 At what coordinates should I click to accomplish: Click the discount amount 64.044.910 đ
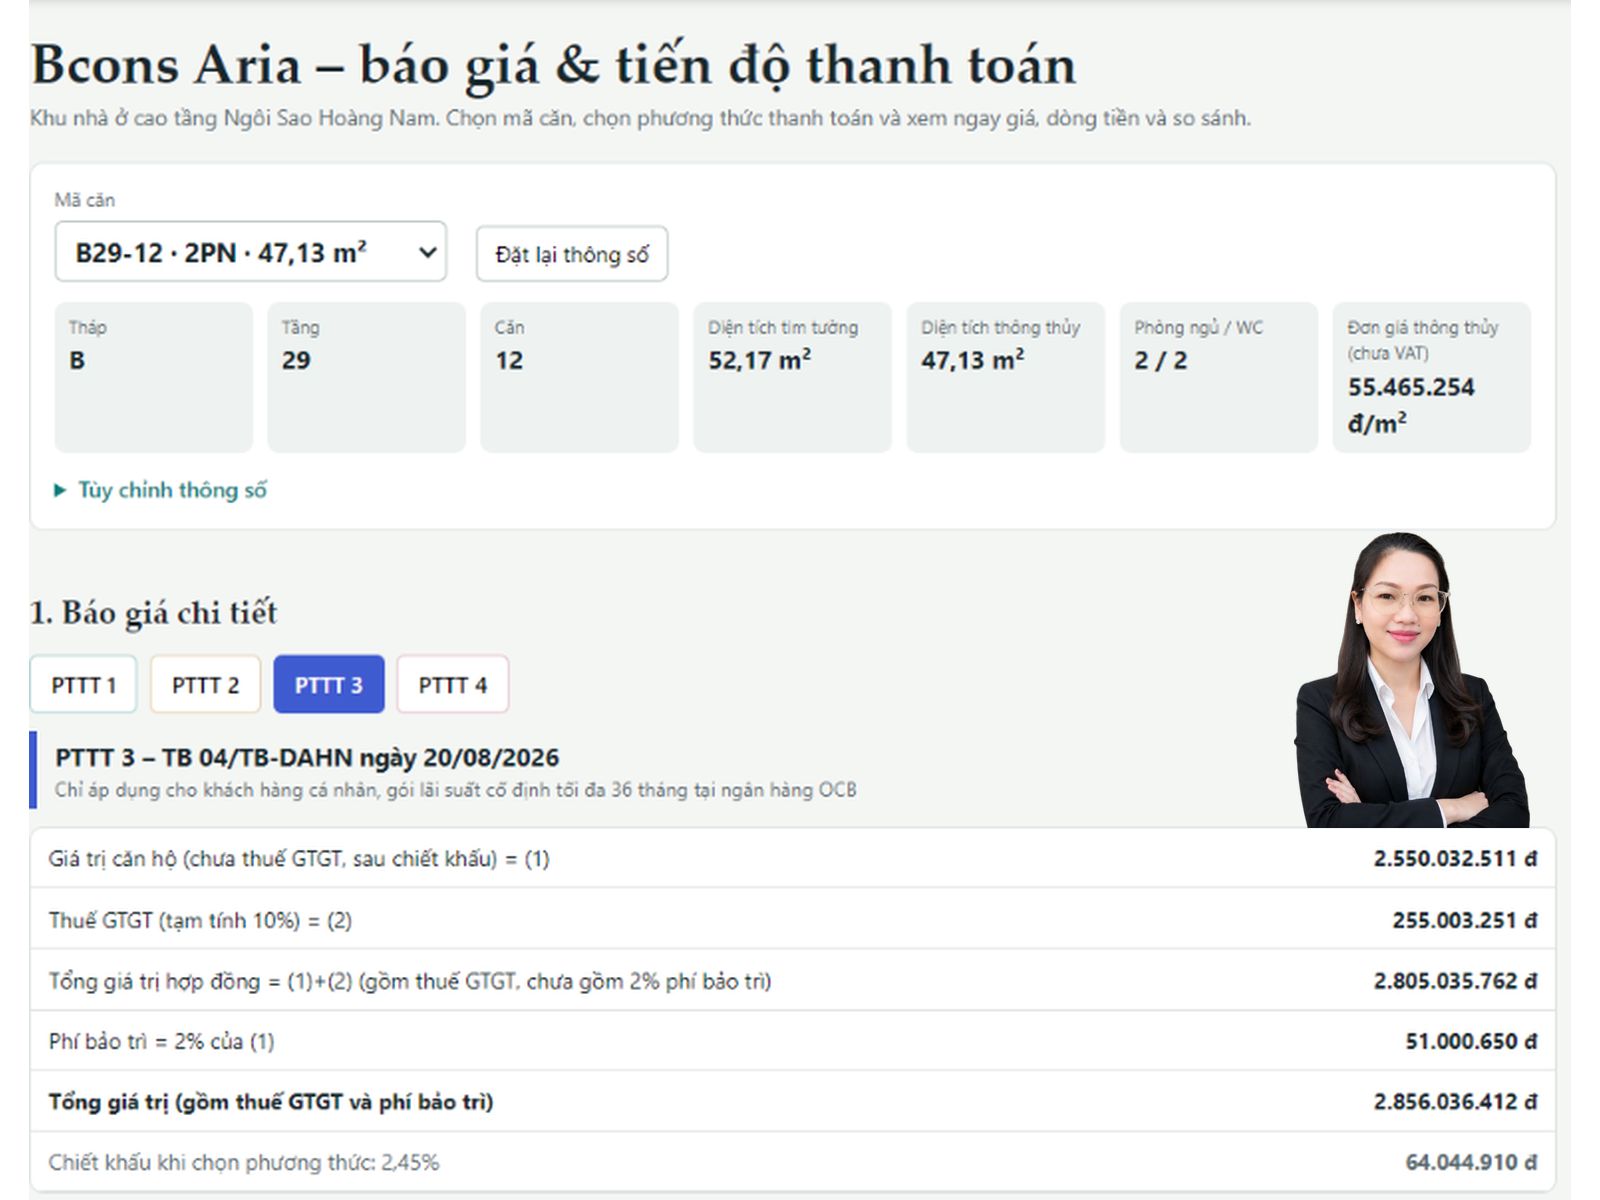coord(1471,1163)
